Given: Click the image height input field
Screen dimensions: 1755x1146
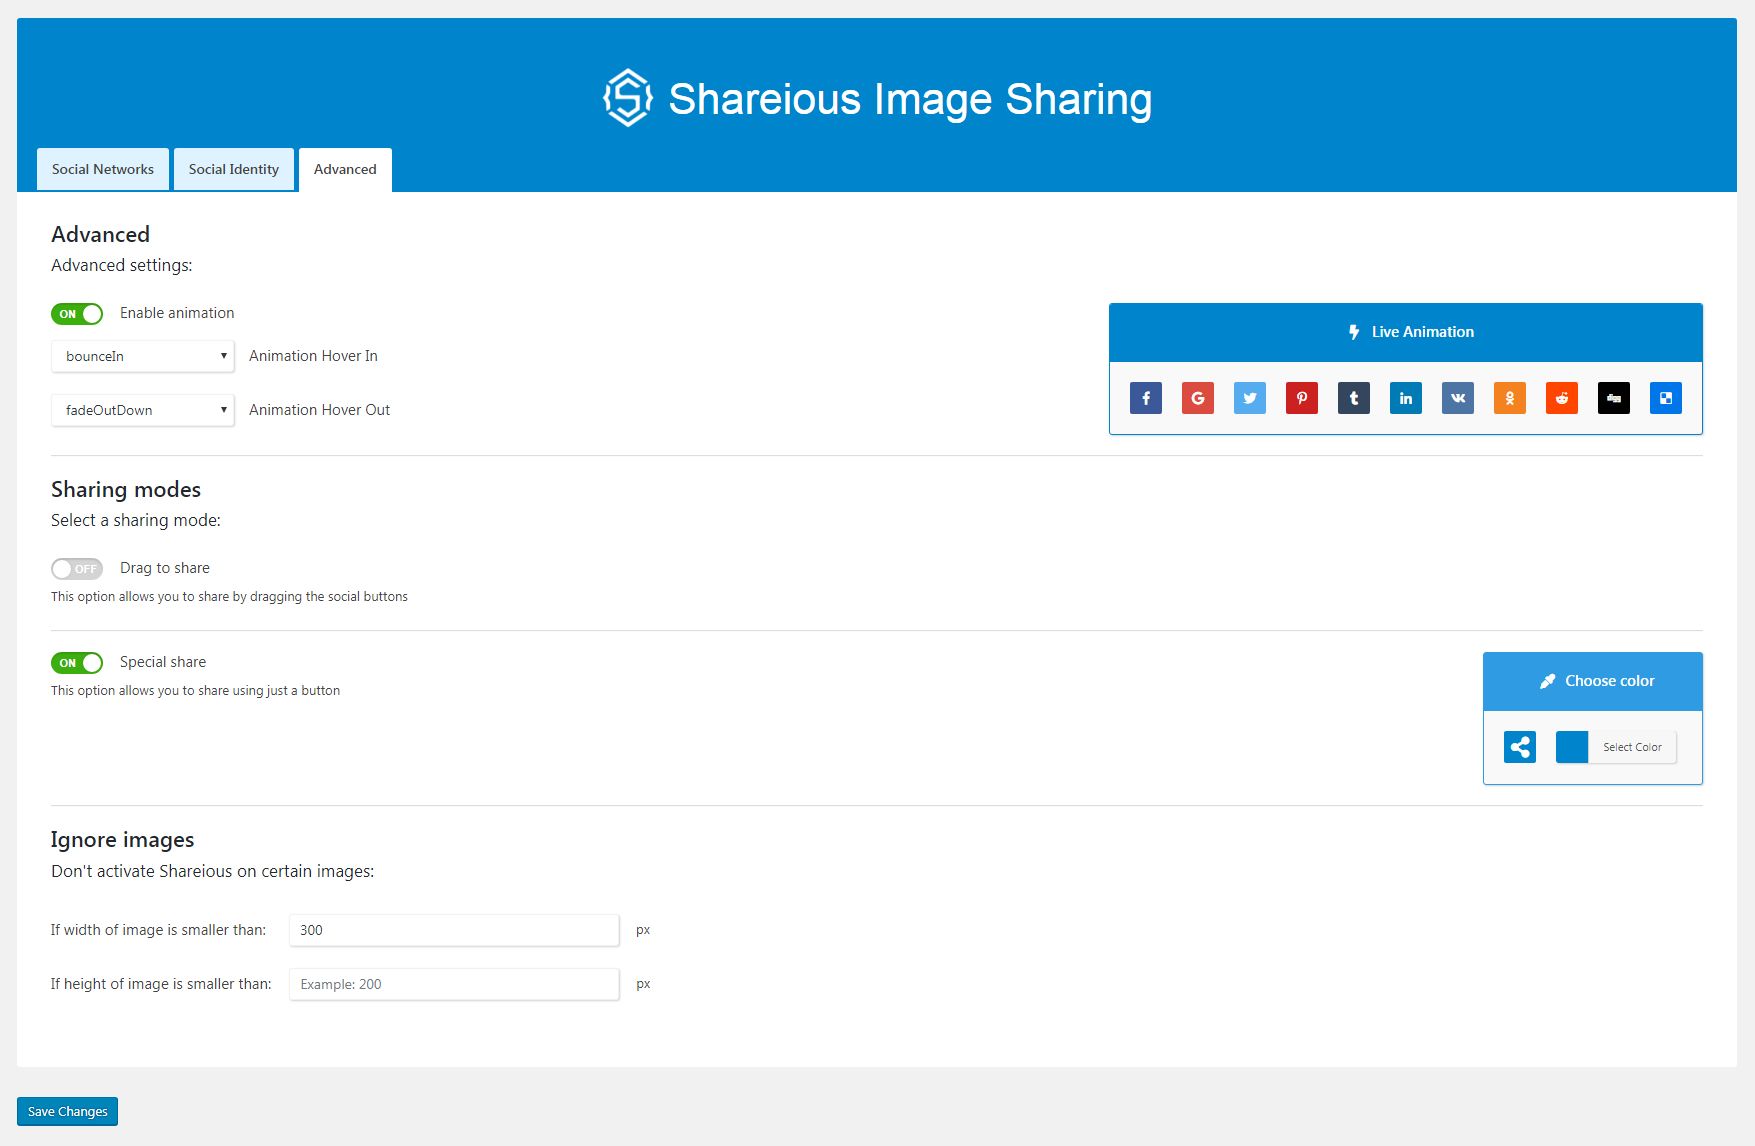Looking at the screenshot, I should (x=454, y=984).
